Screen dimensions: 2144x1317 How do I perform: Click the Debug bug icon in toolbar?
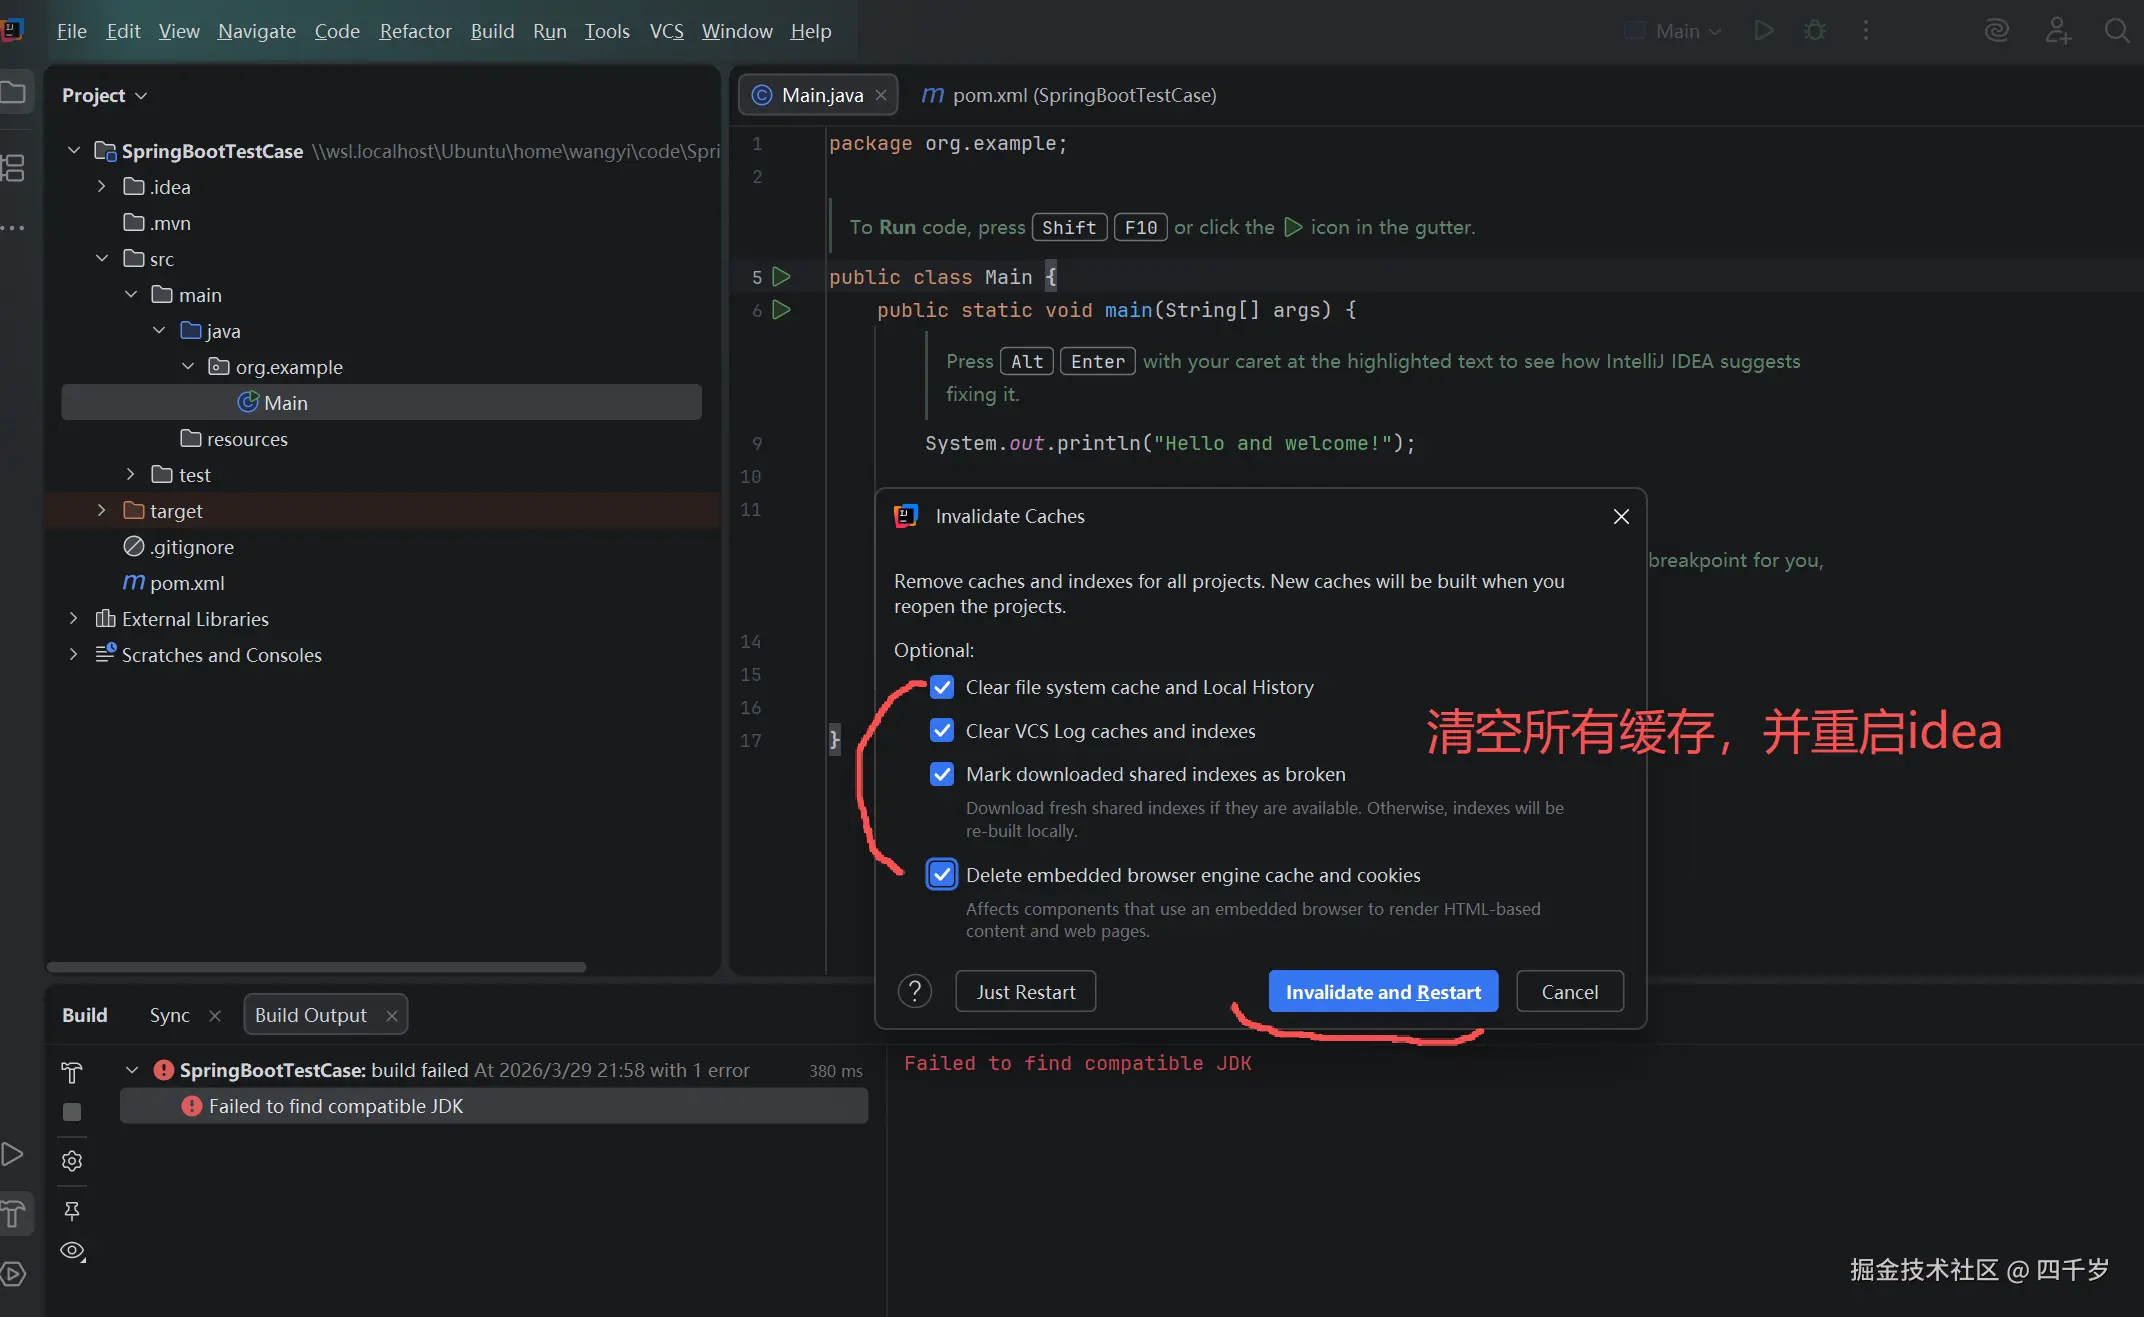coord(1814,31)
